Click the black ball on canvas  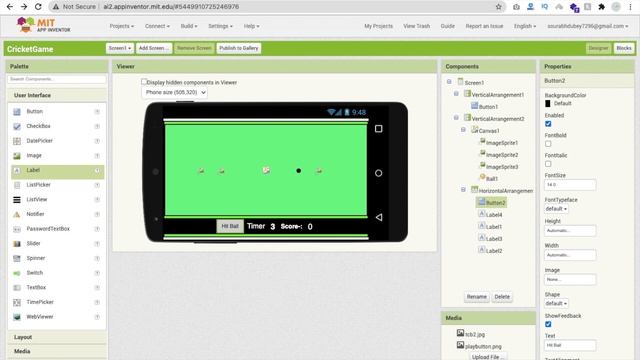298,171
